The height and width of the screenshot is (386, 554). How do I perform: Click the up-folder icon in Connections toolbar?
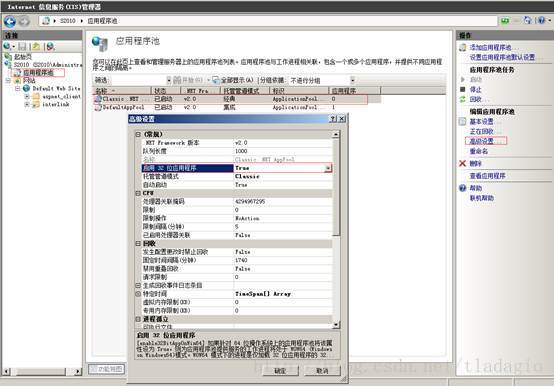tap(36, 46)
